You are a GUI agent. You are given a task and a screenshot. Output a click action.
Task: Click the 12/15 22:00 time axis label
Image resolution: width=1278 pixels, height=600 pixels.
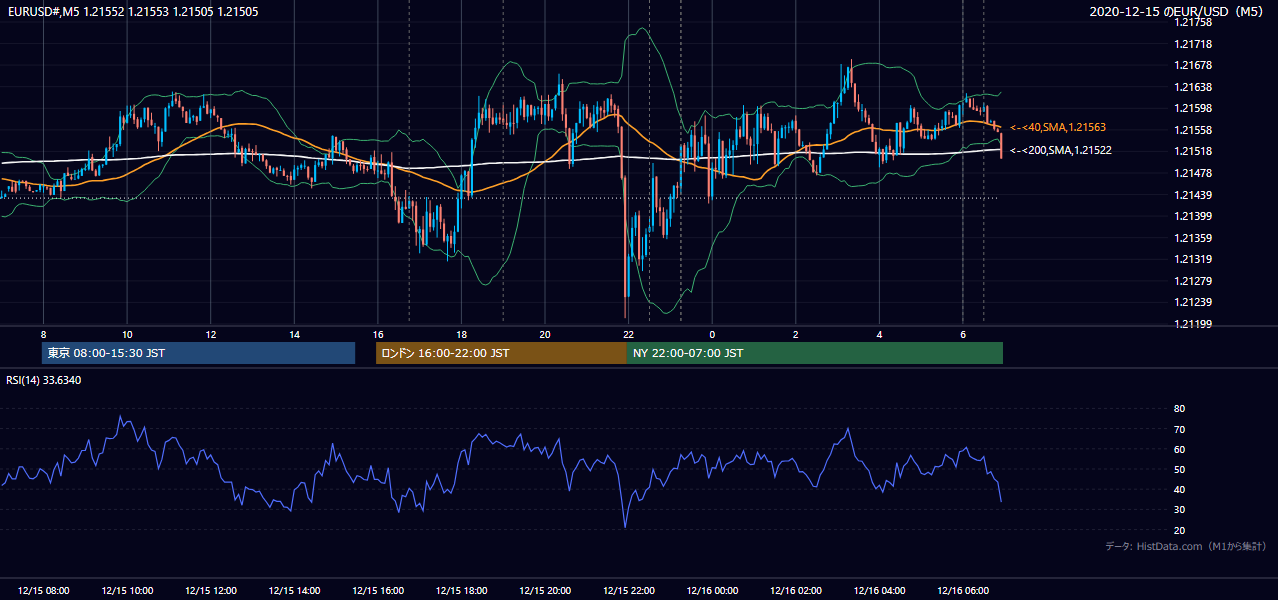(x=628, y=591)
